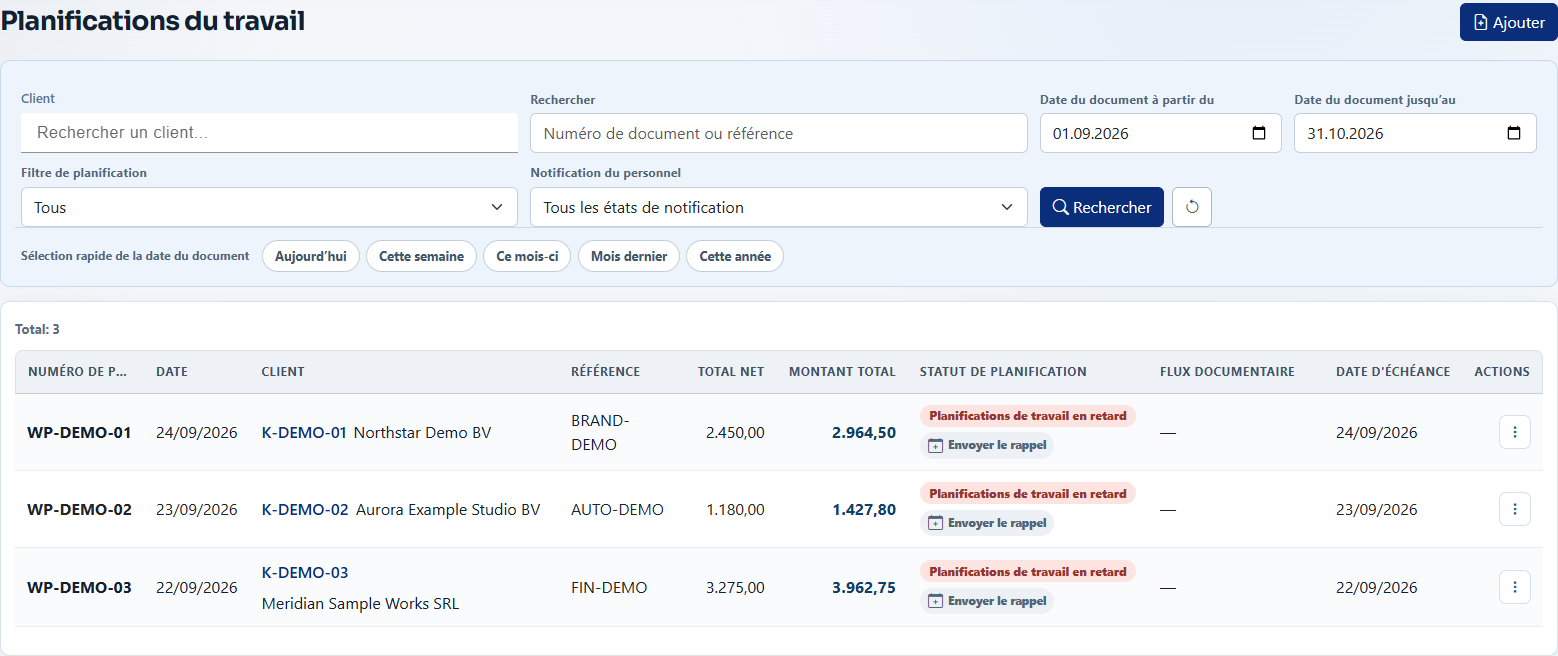The height and width of the screenshot is (656, 1558).
Task: Select Aujourd'hui quick date filter
Action: pyautogui.click(x=311, y=256)
